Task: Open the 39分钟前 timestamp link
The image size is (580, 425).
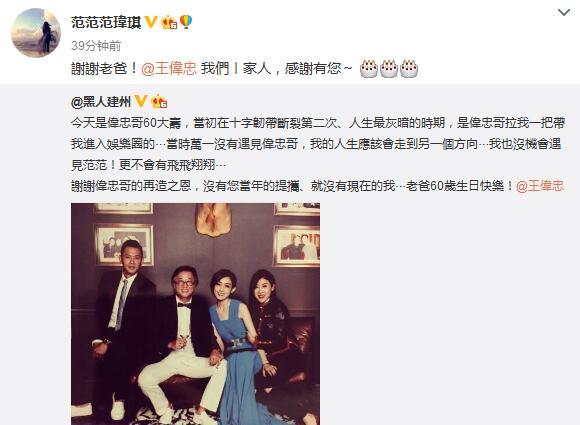Action: pyautogui.click(x=96, y=46)
